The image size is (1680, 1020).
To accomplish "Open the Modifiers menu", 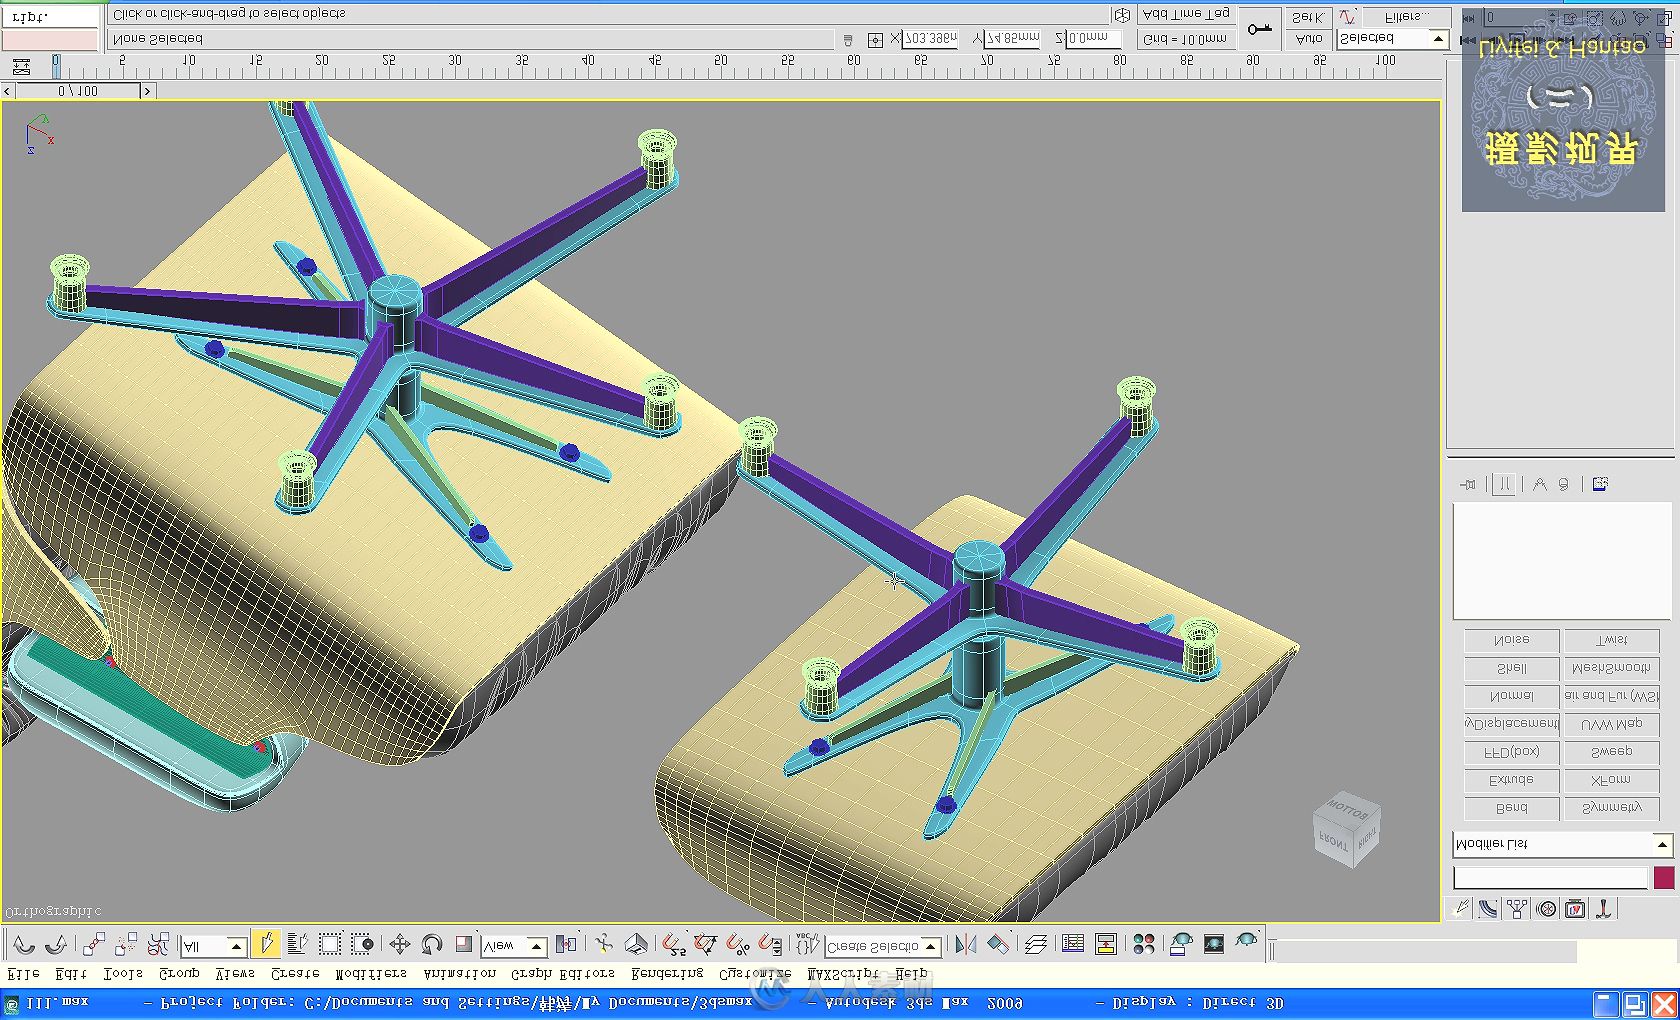I will (371, 973).
